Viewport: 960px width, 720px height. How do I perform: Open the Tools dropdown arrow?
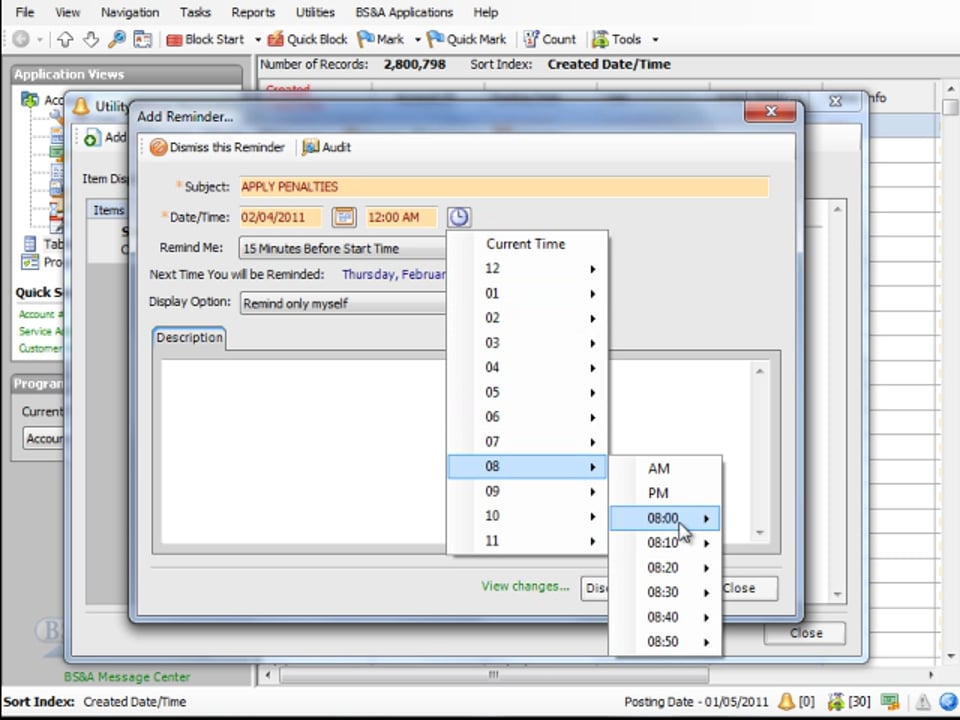tap(655, 40)
